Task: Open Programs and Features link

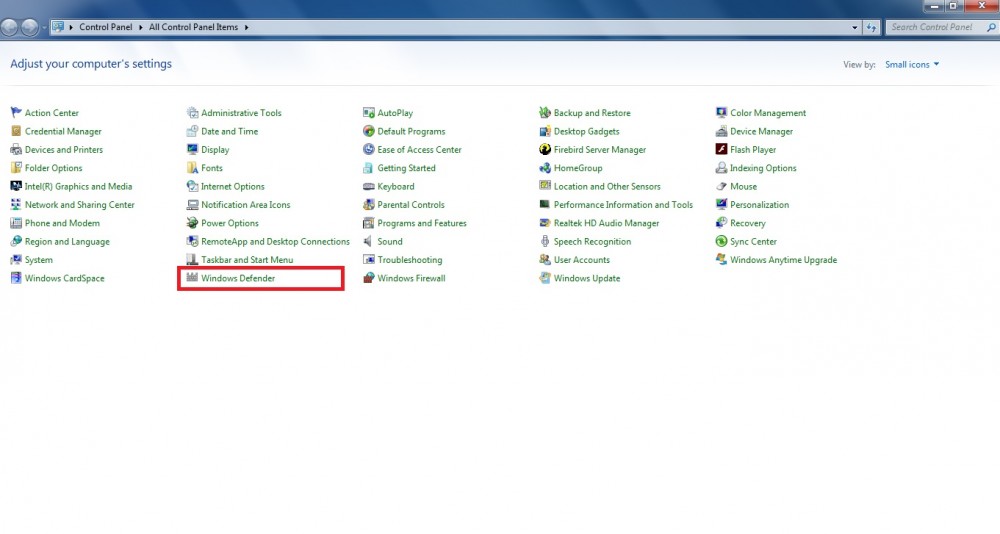Action: [422, 223]
